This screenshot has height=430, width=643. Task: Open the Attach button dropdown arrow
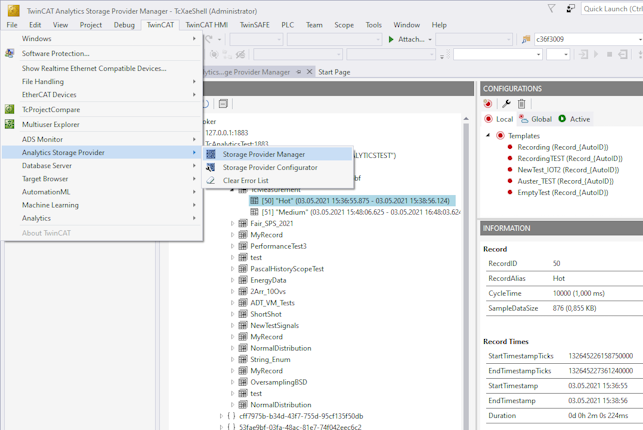click(430, 39)
